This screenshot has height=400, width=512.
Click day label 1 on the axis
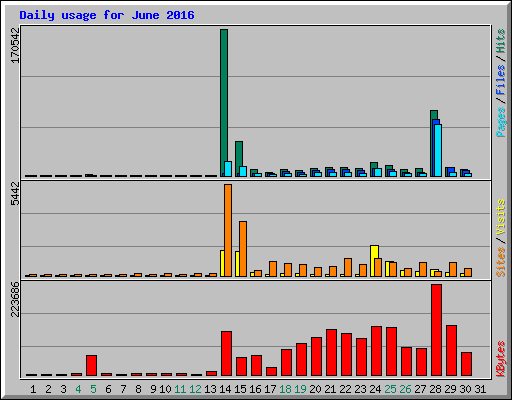(x=33, y=389)
